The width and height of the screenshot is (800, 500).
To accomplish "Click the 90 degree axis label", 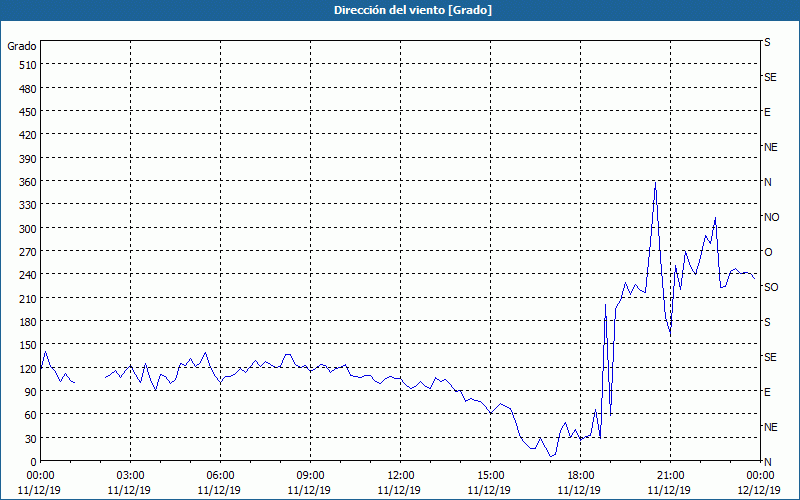I will pyautogui.click(x=31, y=392).
